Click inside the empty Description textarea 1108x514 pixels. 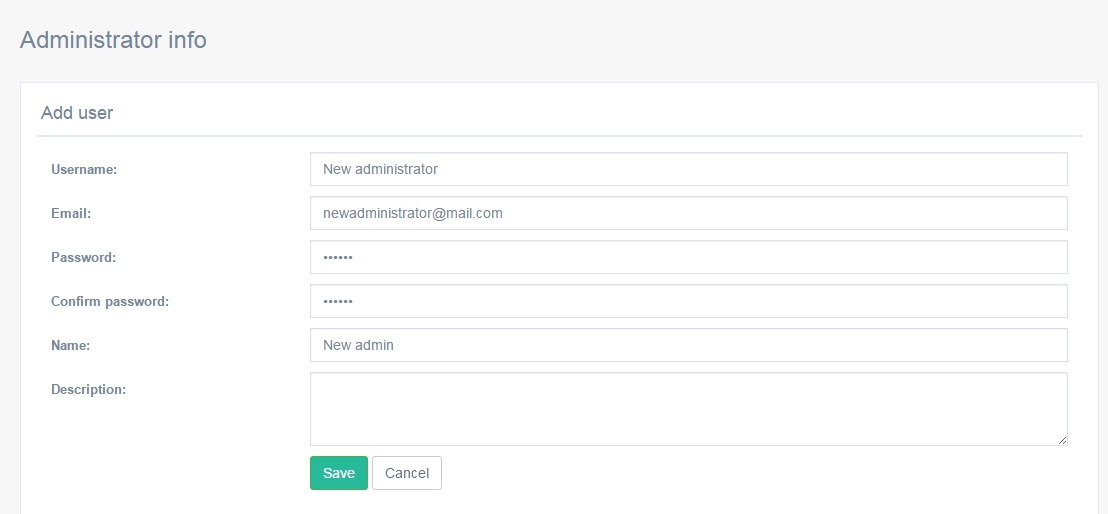(x=688, y=409)
